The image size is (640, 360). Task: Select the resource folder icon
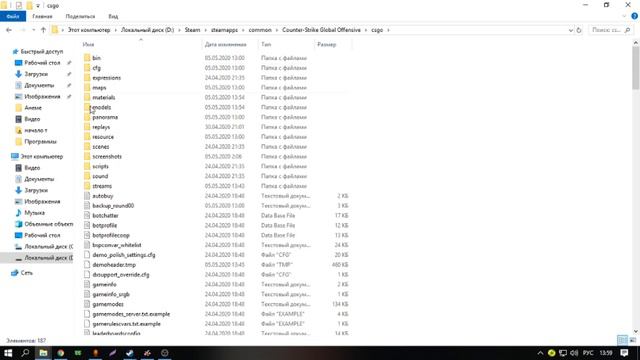coord(87,137)
